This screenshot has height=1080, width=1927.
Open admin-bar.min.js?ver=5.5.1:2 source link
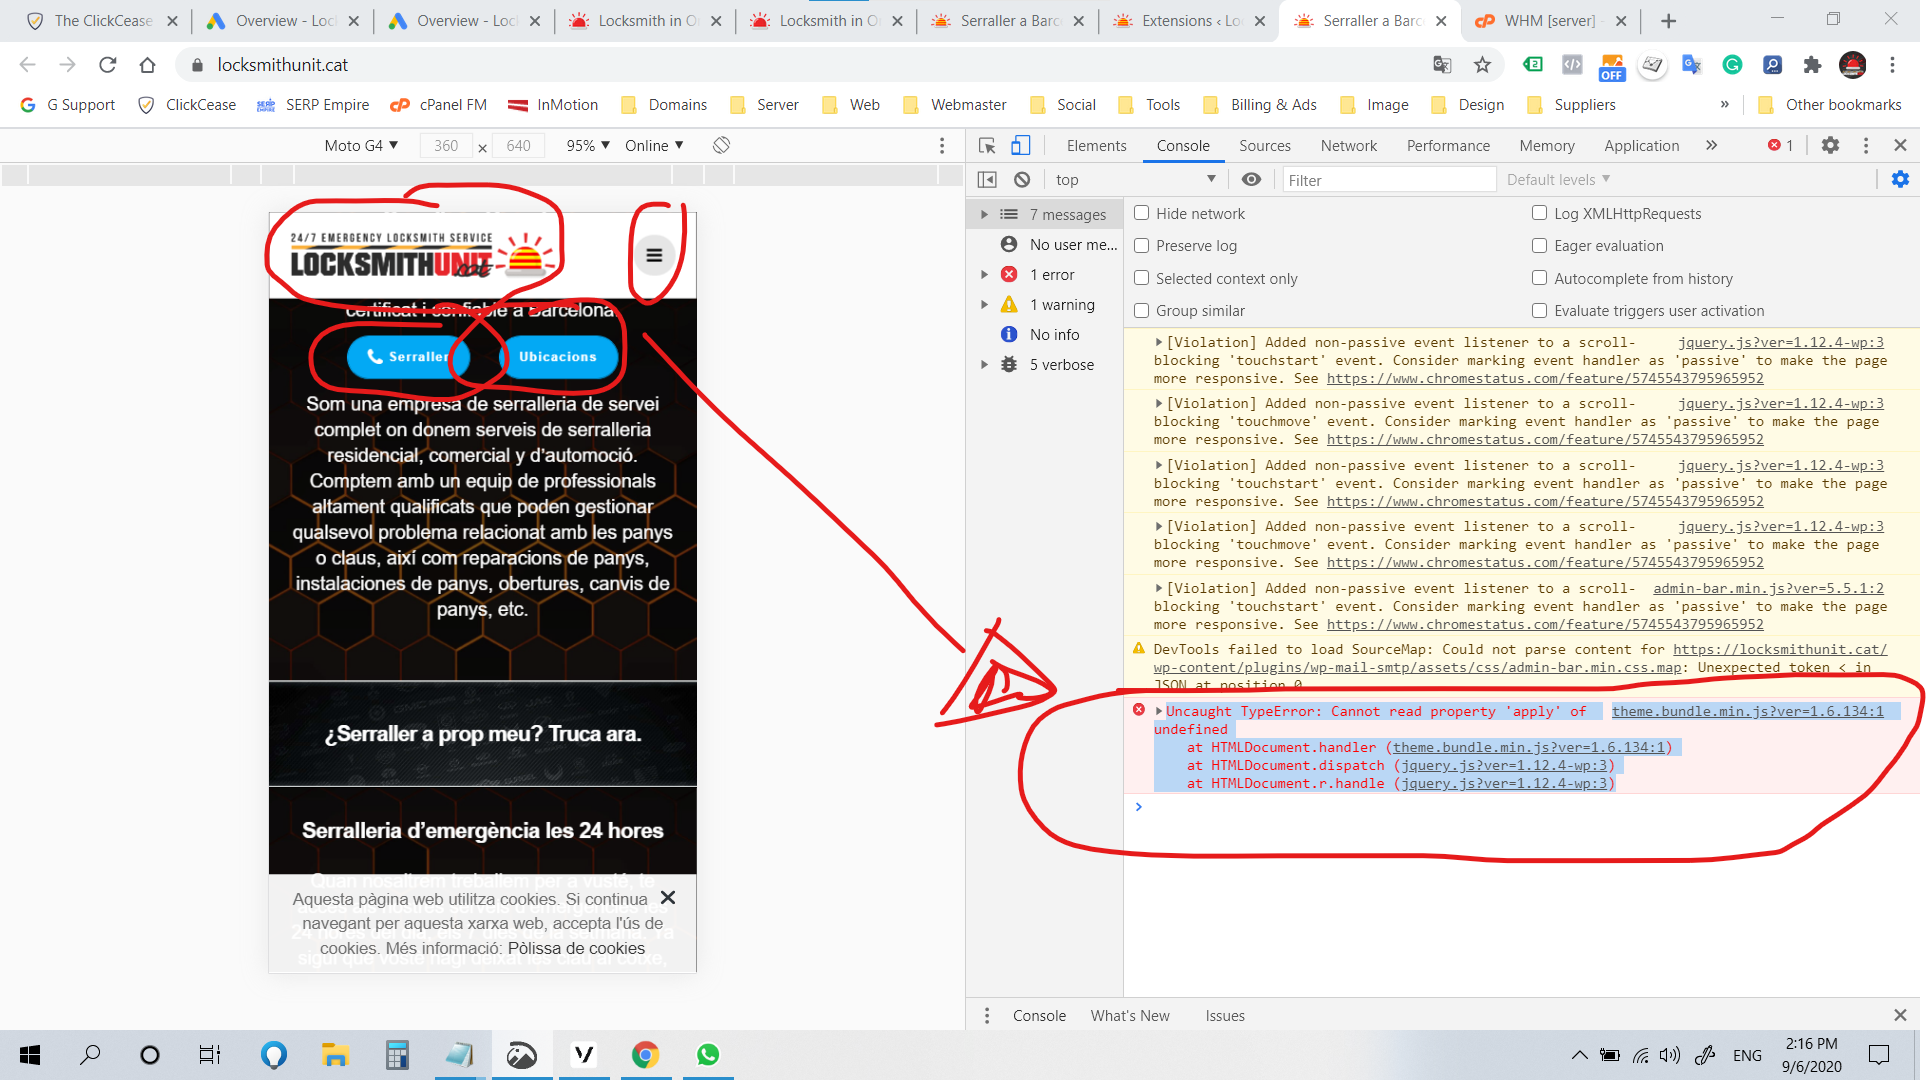pos(1768,588)
